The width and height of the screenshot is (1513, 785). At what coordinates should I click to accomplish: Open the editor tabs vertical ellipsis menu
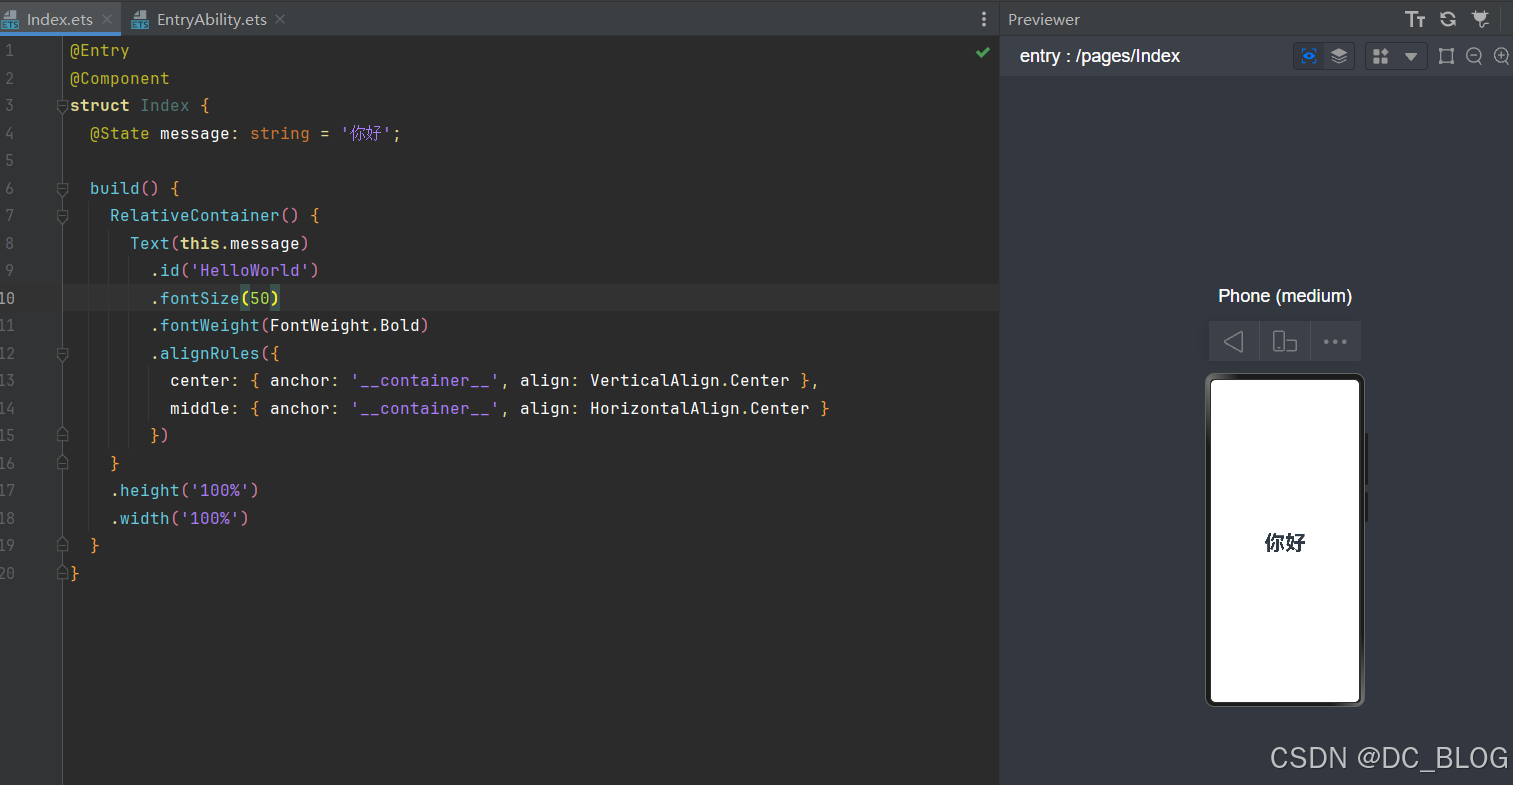tap(984, 19)
